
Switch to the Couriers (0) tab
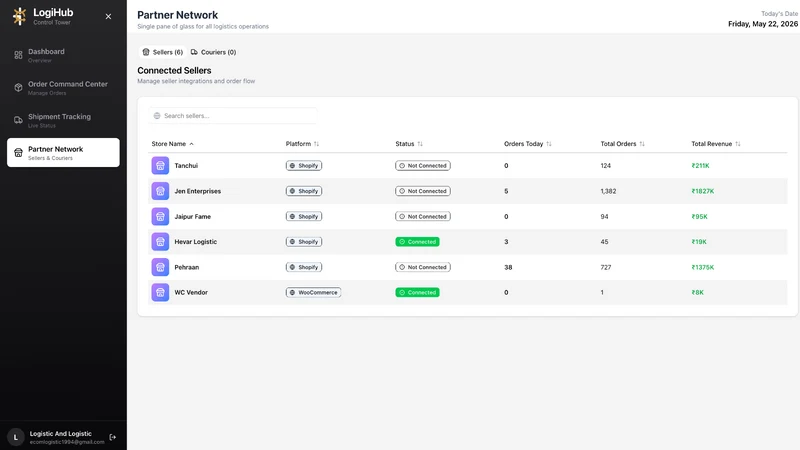tap(213, 52)
